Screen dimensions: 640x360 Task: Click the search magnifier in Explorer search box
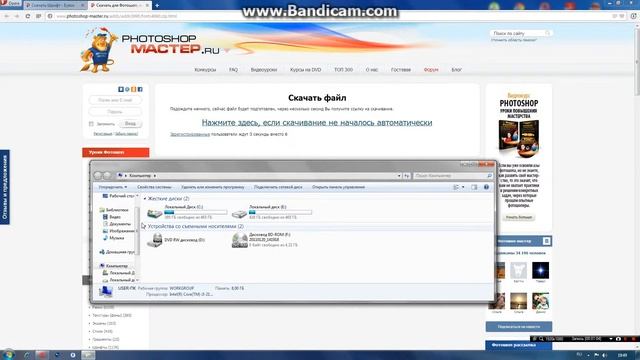point(489,176)
